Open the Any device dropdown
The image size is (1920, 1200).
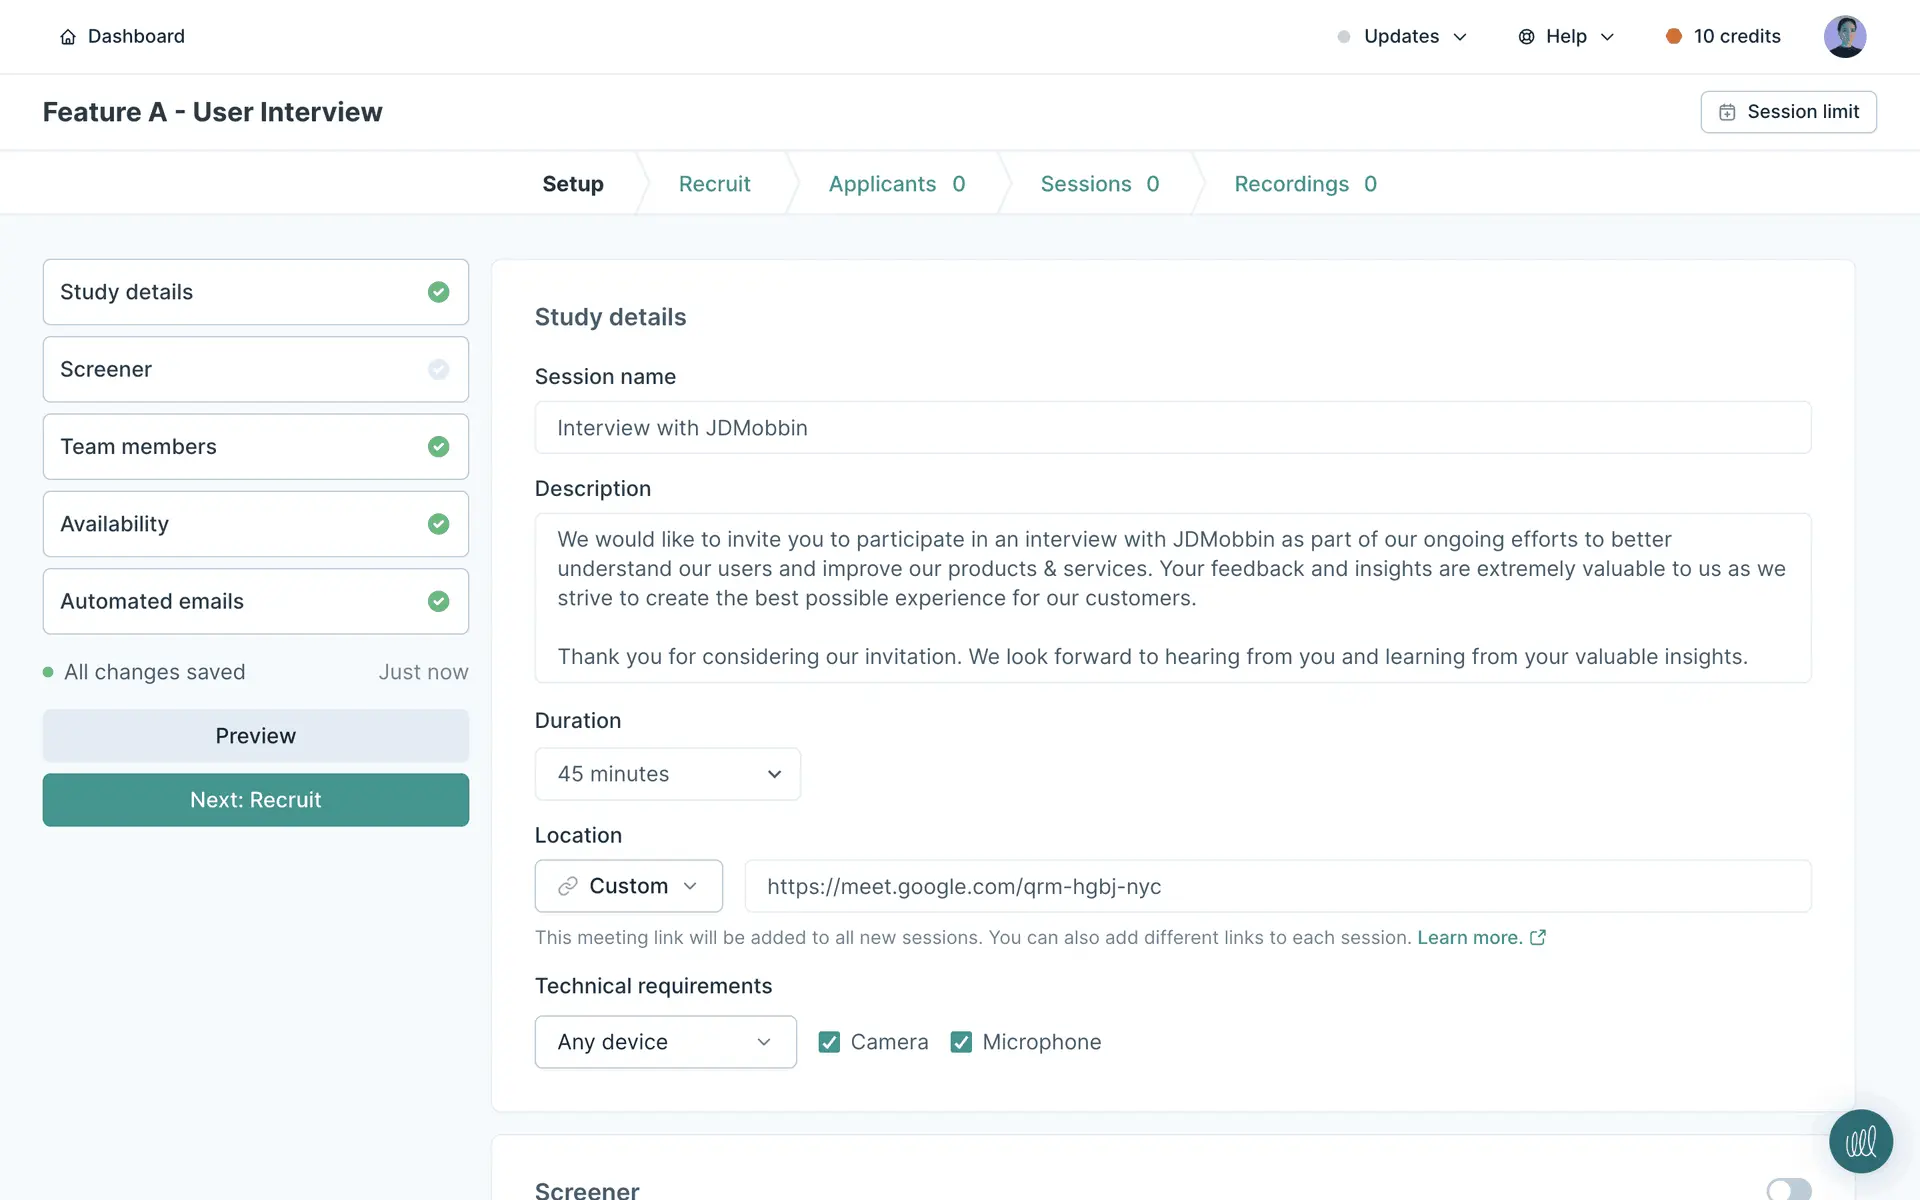coord(665,1042)
